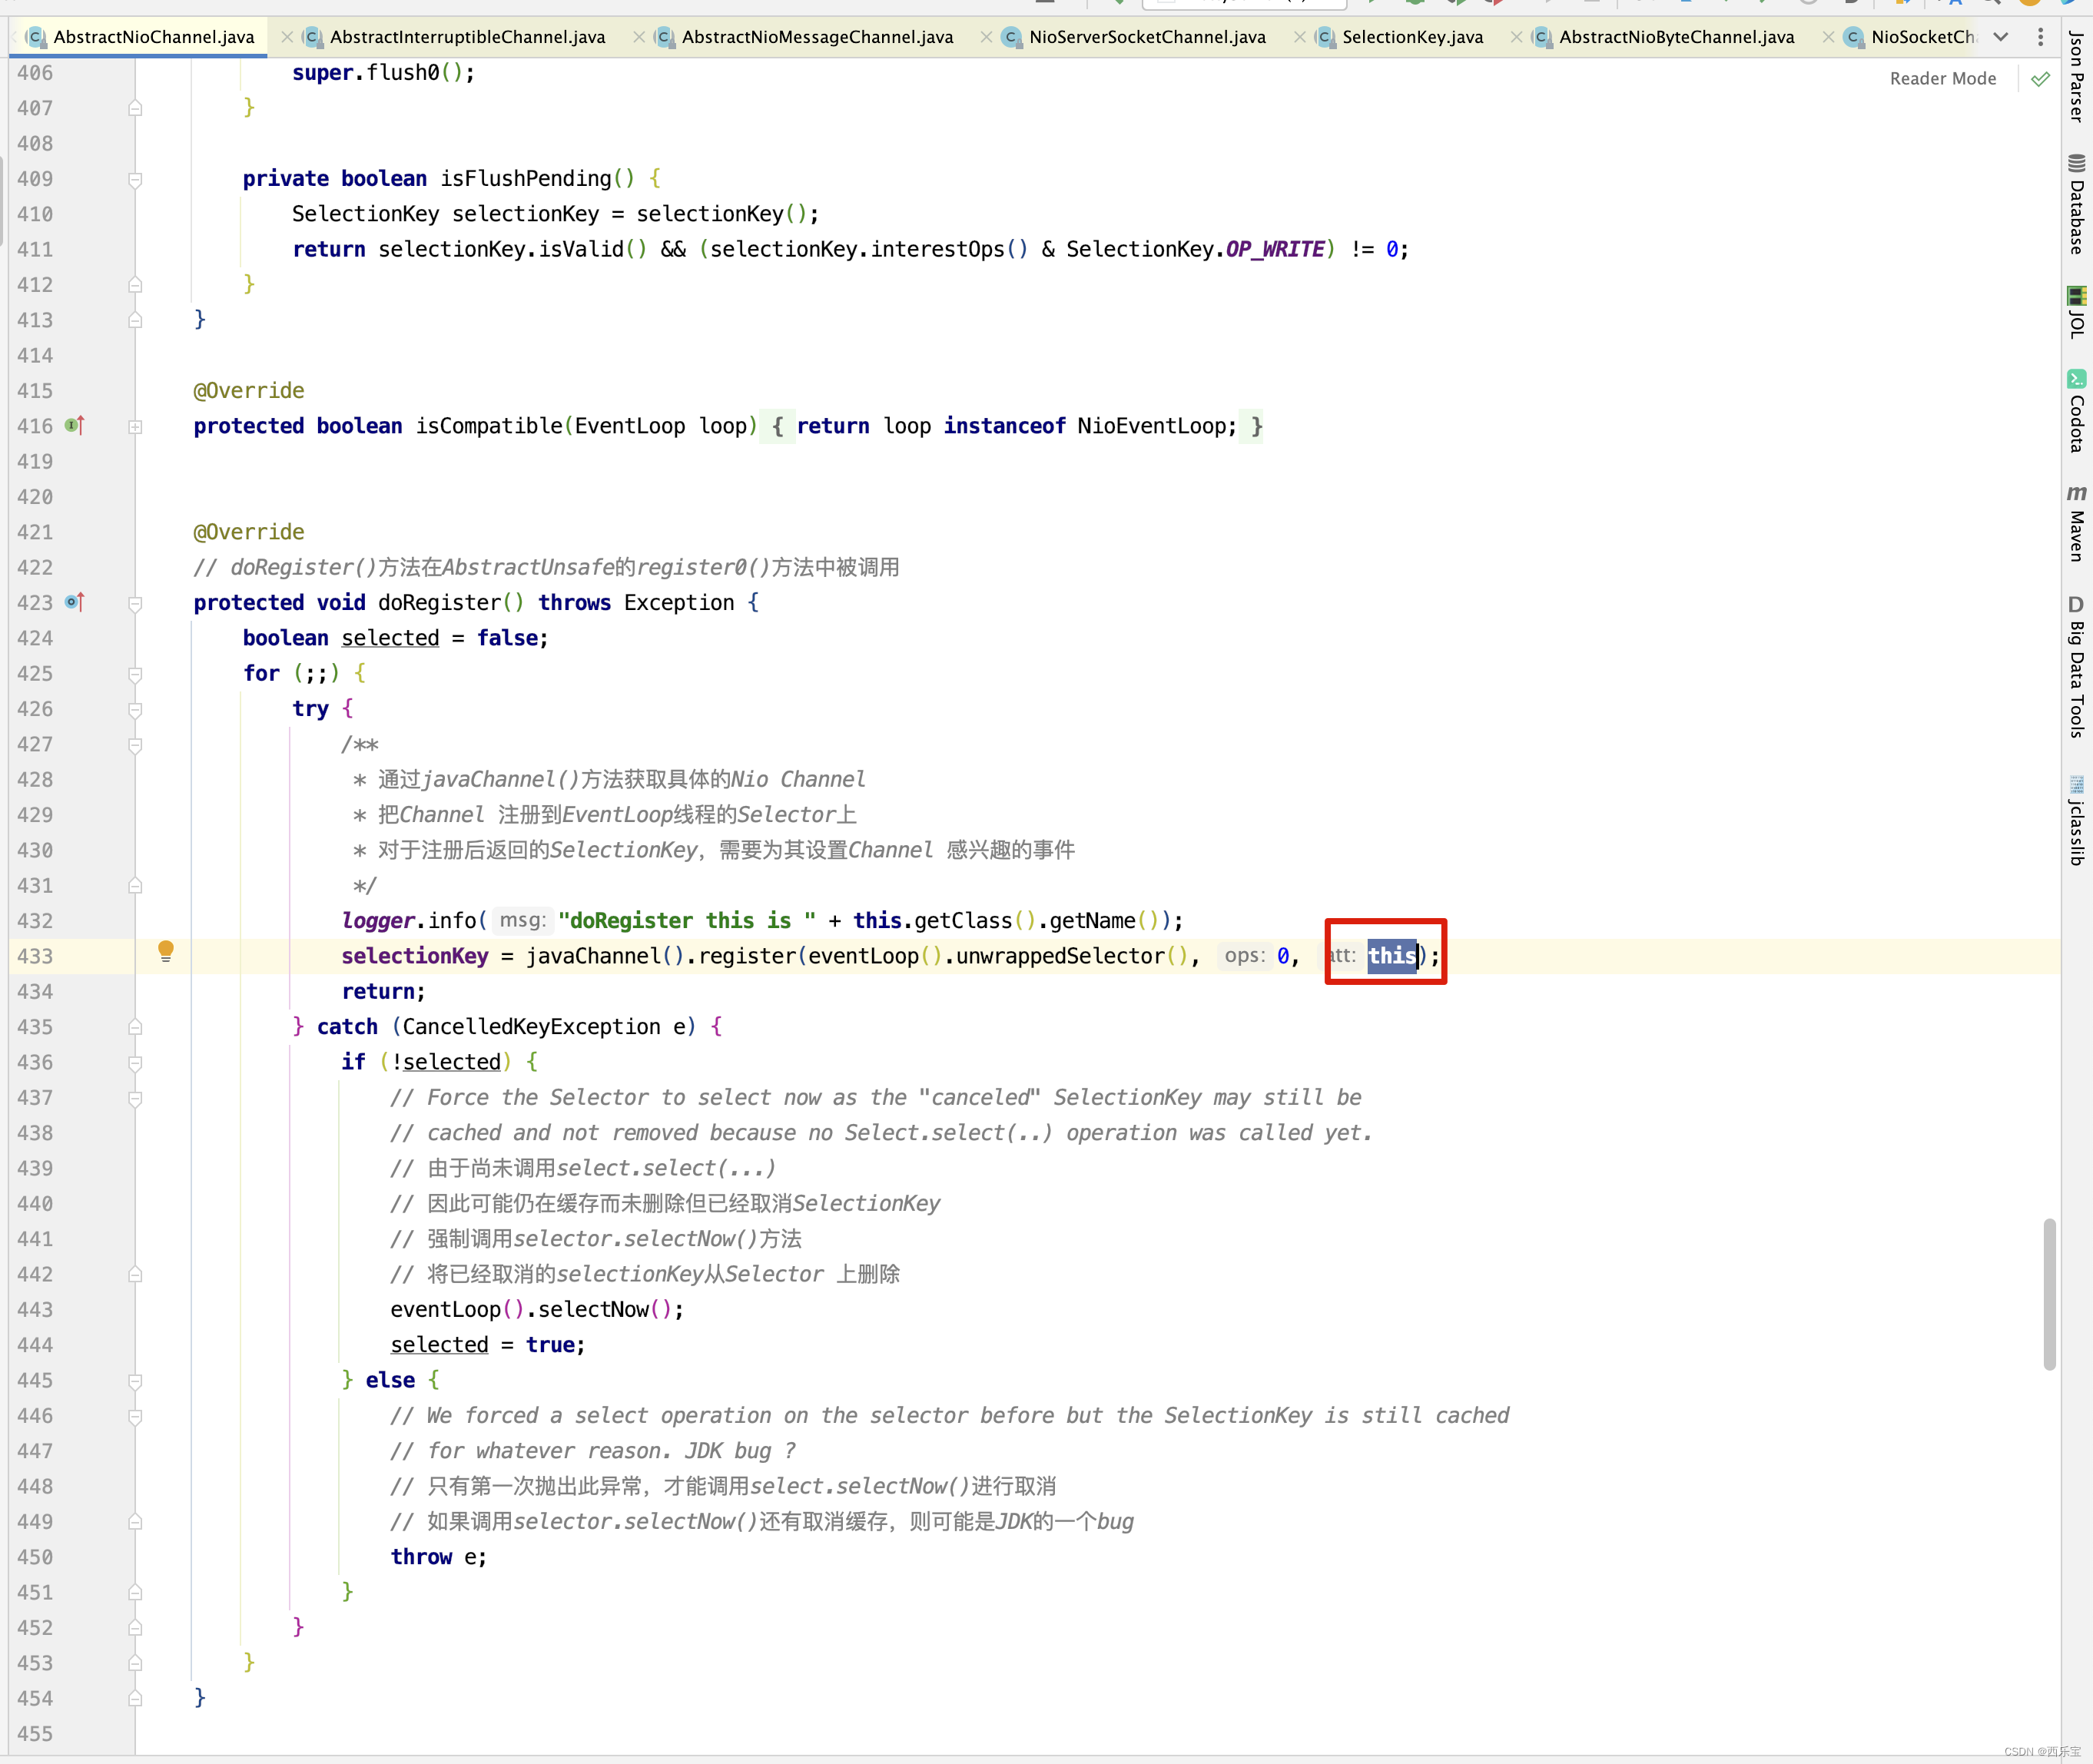This screenshot has height=1764, width=2093.
Task: Show hidden tabs dropdown arrow
Action: (2000, 37)
